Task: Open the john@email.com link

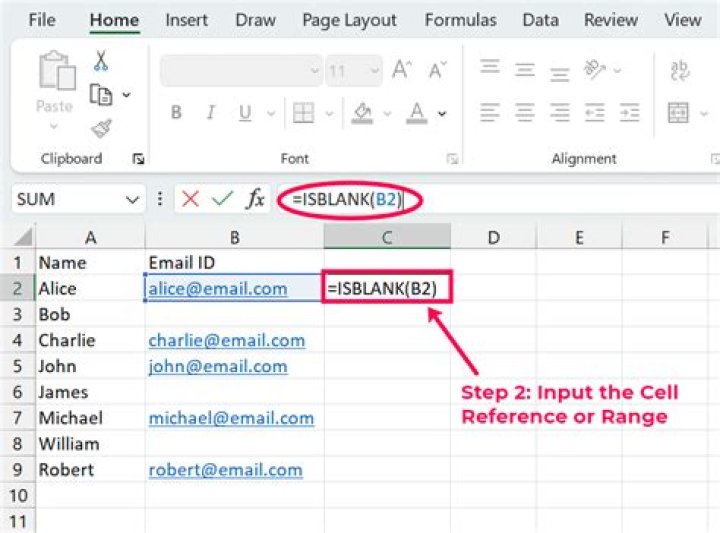Action: pos(218,366)
